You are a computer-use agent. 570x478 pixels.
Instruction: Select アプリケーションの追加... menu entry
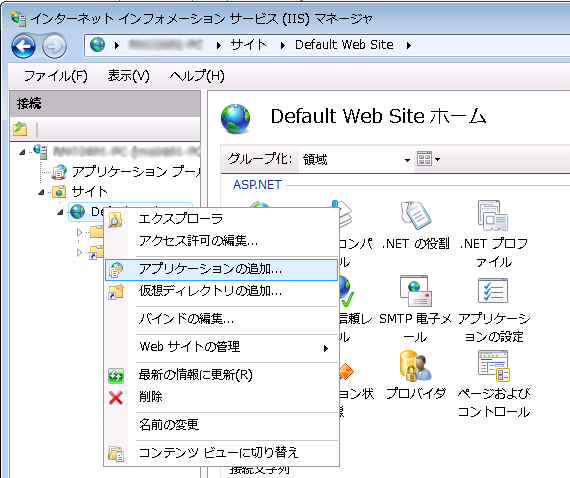[x=221, y=270]
